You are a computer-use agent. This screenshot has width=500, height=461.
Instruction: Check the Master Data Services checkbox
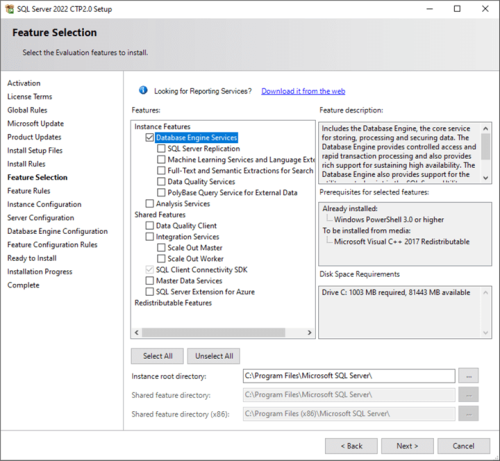point(150,280)
